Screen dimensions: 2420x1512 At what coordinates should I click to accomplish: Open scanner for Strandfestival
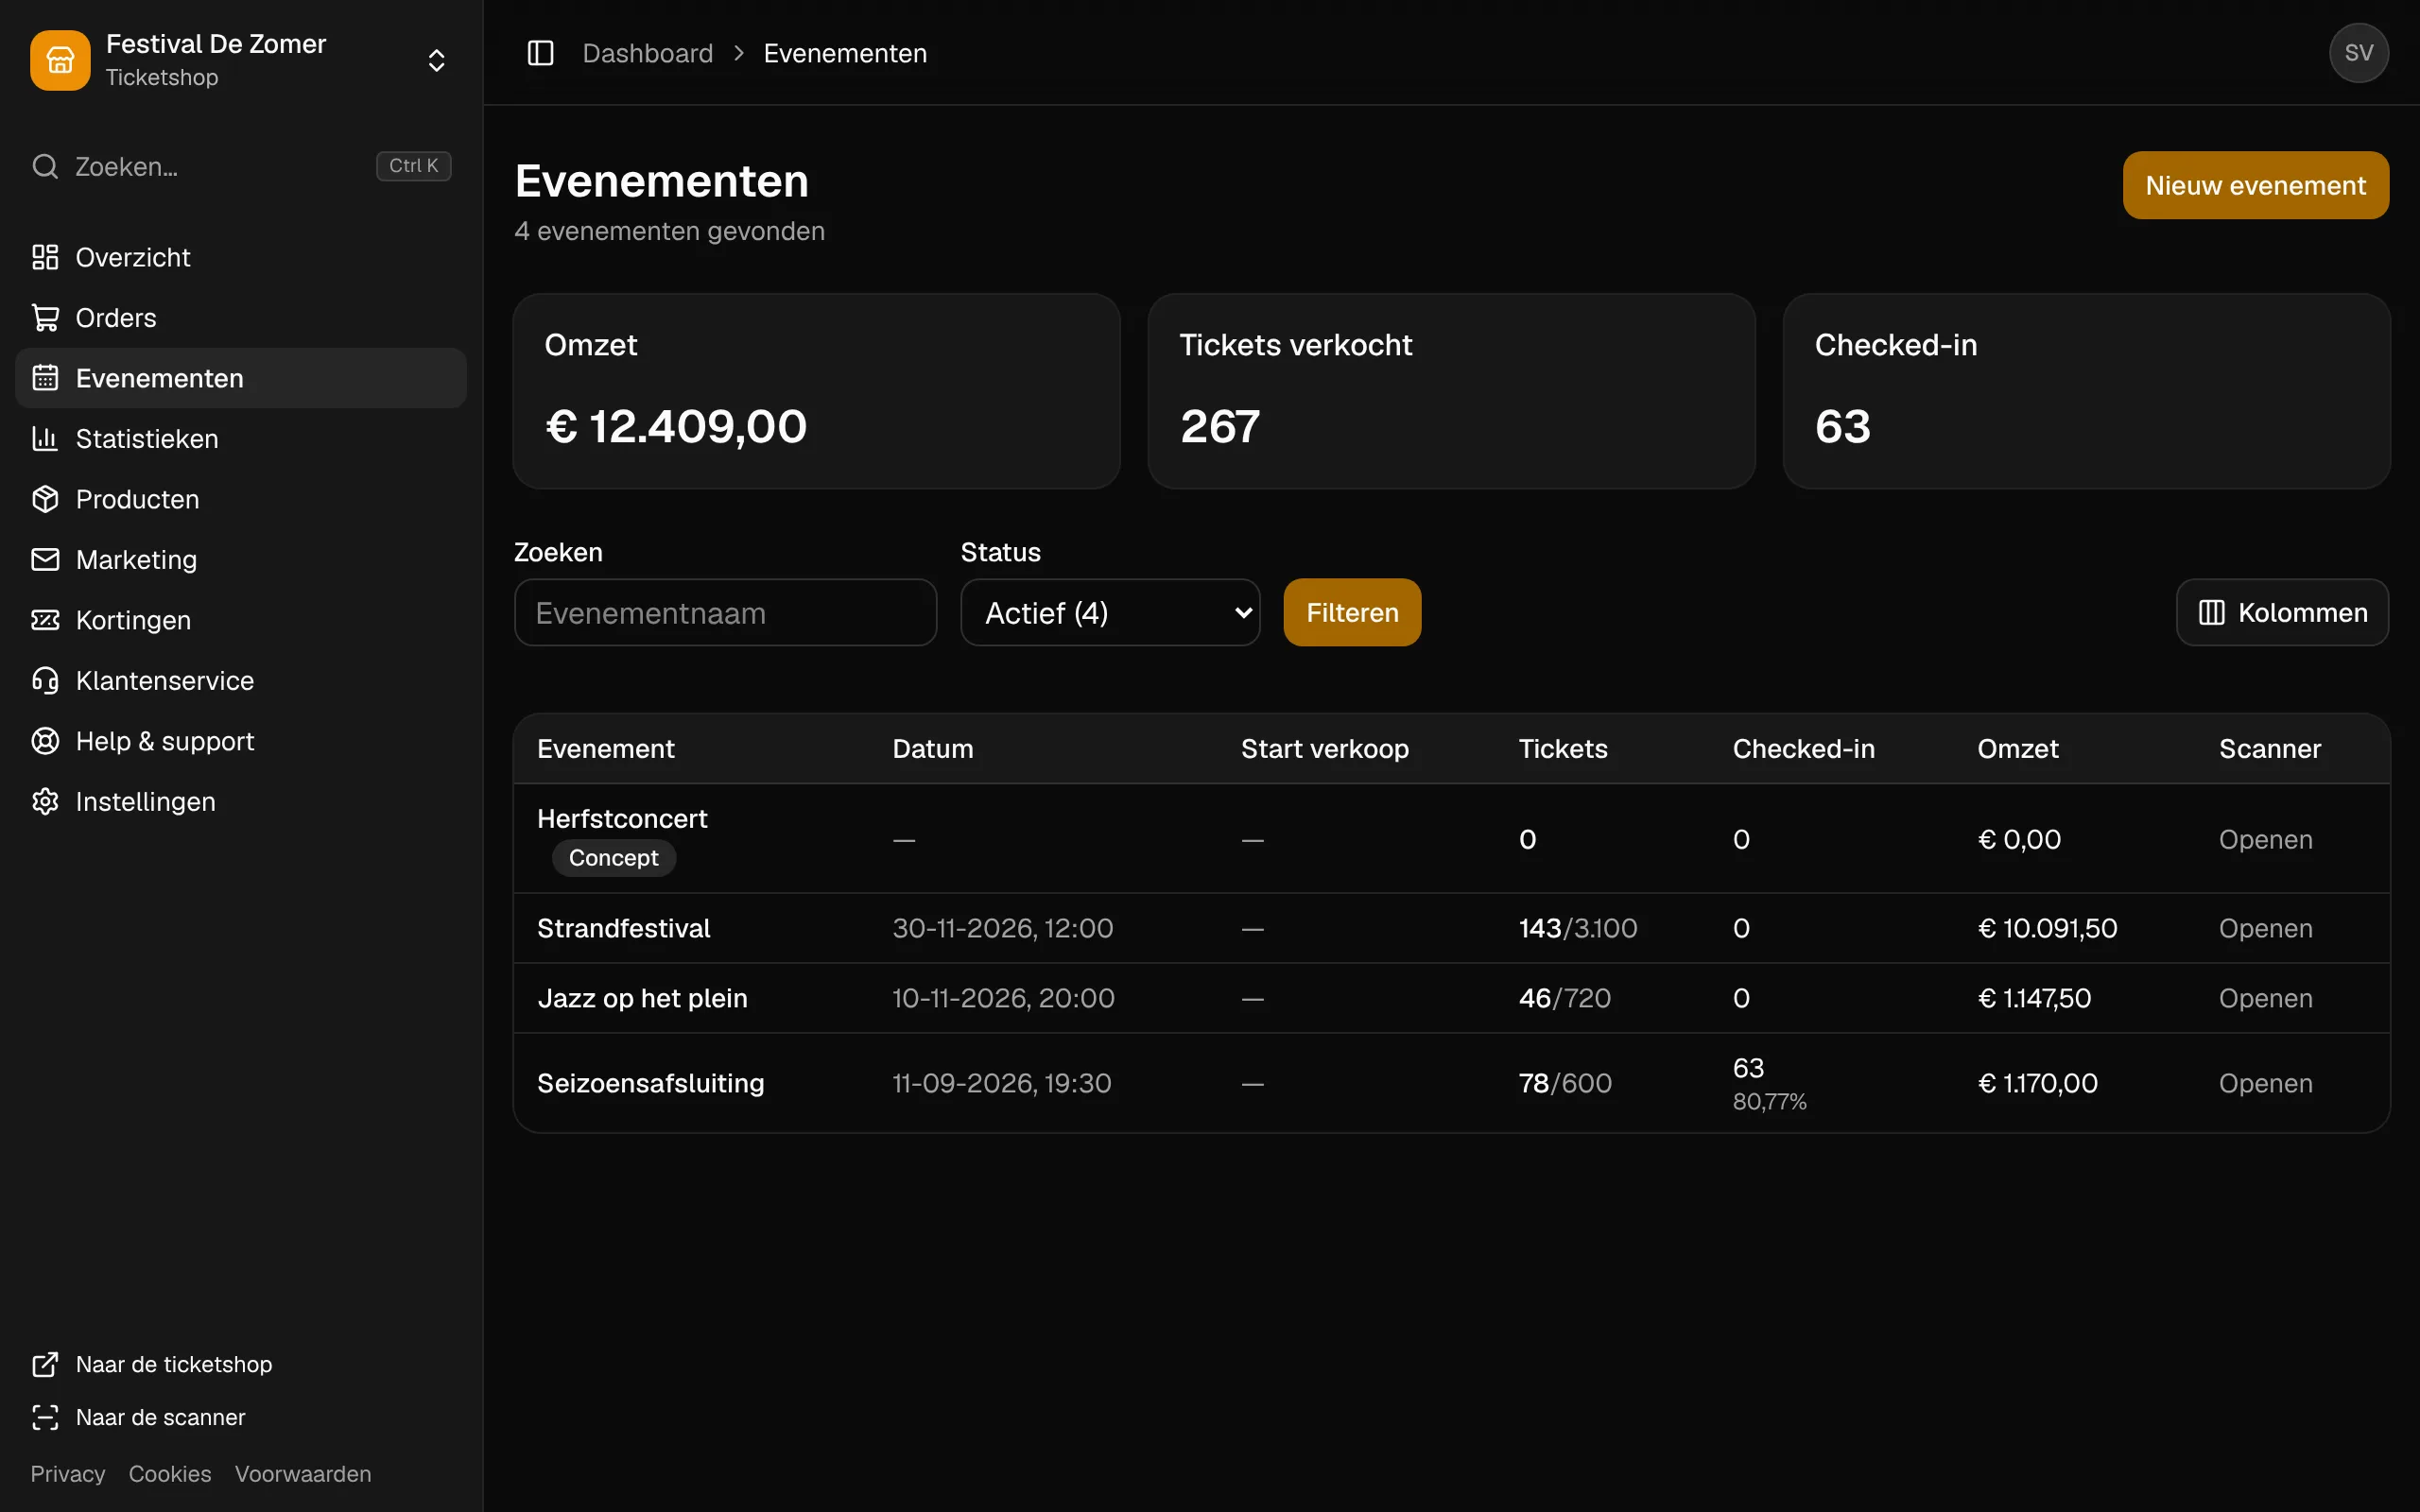(x=2265, y=928)
